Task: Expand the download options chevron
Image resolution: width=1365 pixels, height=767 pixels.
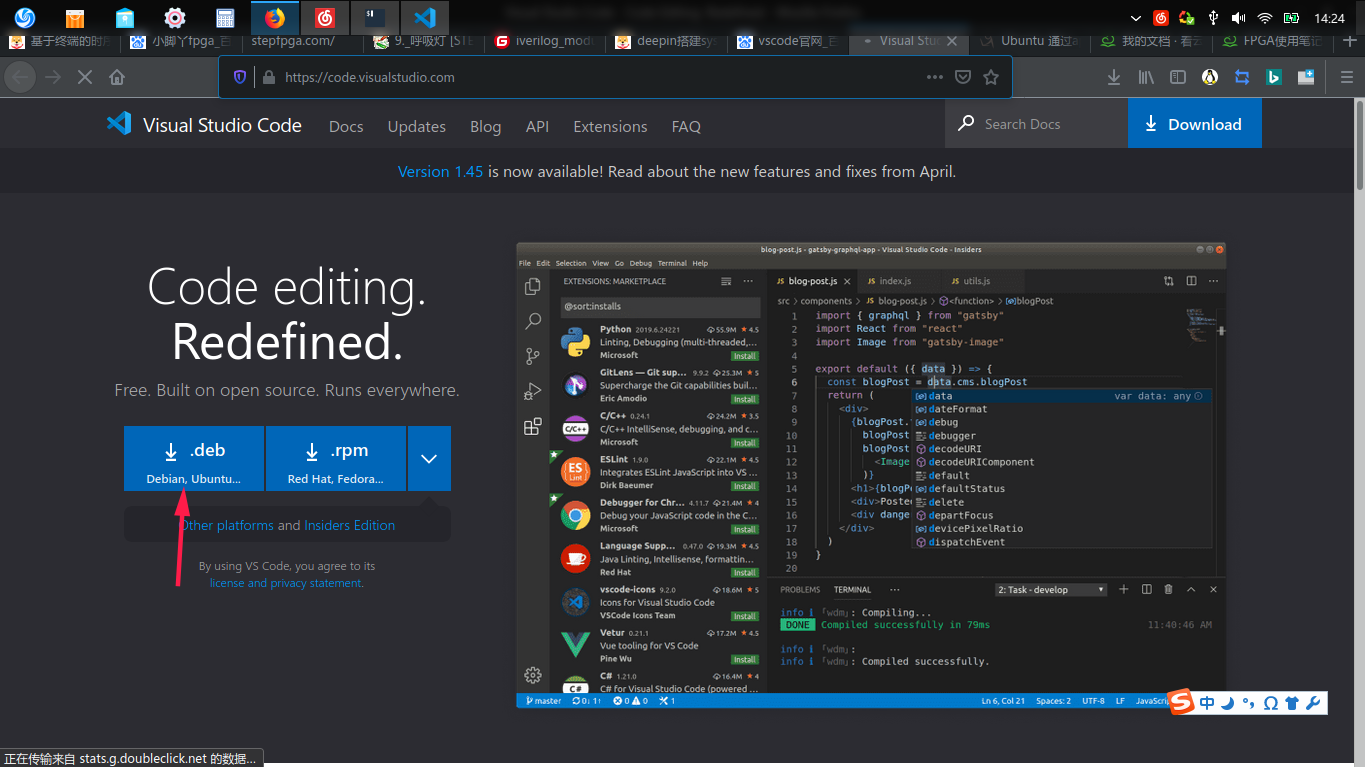Action: pyautogui.click(x=429, y=459)
